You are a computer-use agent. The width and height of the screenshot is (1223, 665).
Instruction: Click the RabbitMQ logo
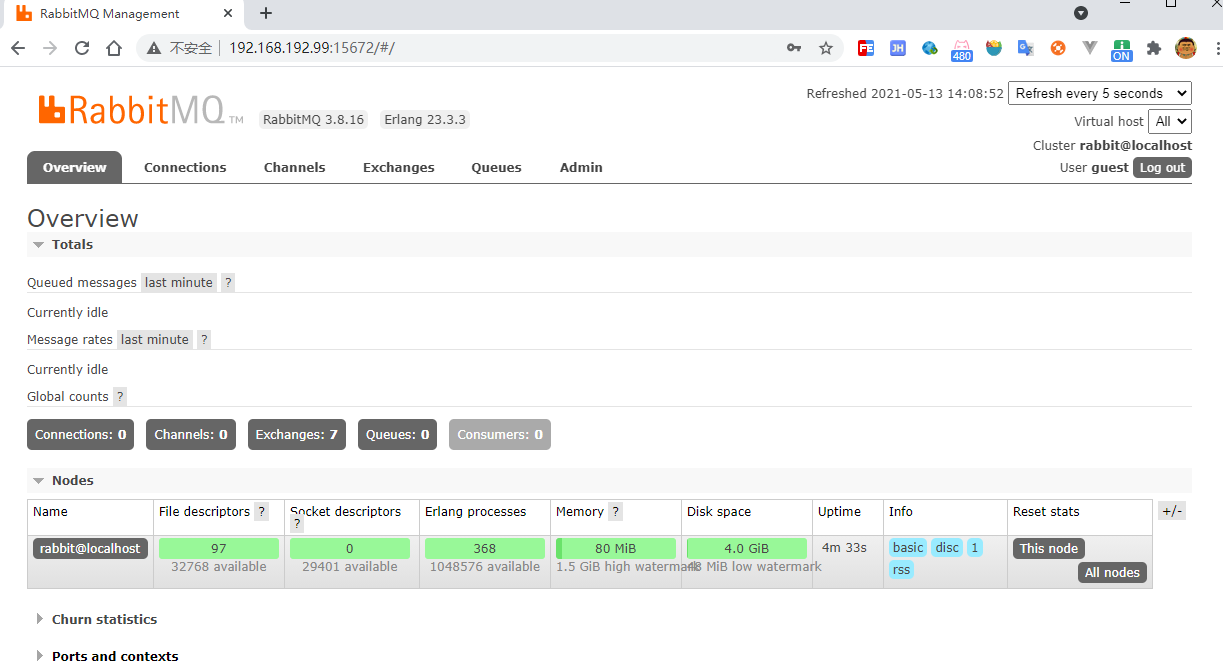(x=140, y=110)
